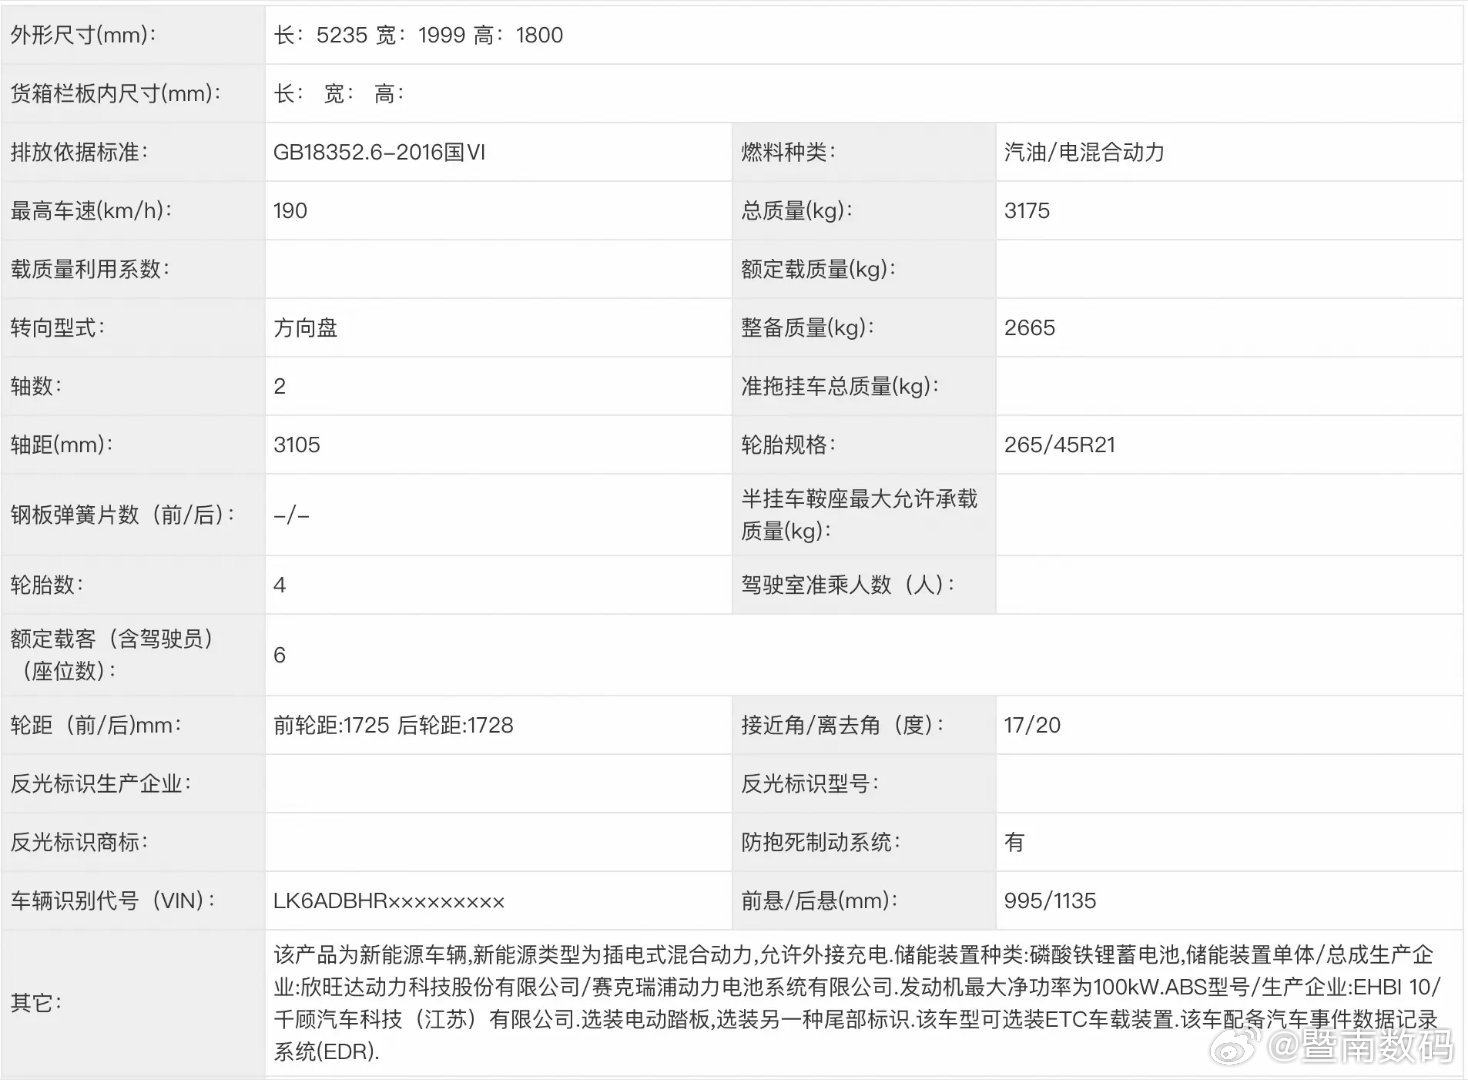Select steering type value 方向盘
This screenshot has height=1080, width=1468.
(x=305, y=328)
